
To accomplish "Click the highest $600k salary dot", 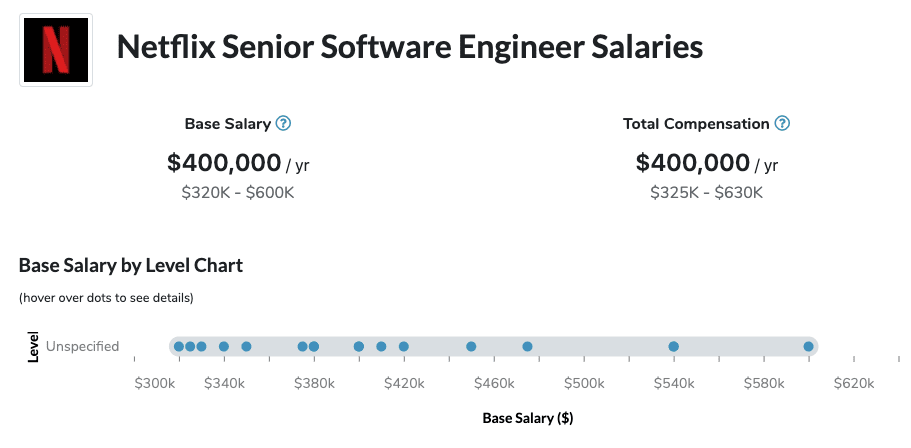I will (808, 347).
